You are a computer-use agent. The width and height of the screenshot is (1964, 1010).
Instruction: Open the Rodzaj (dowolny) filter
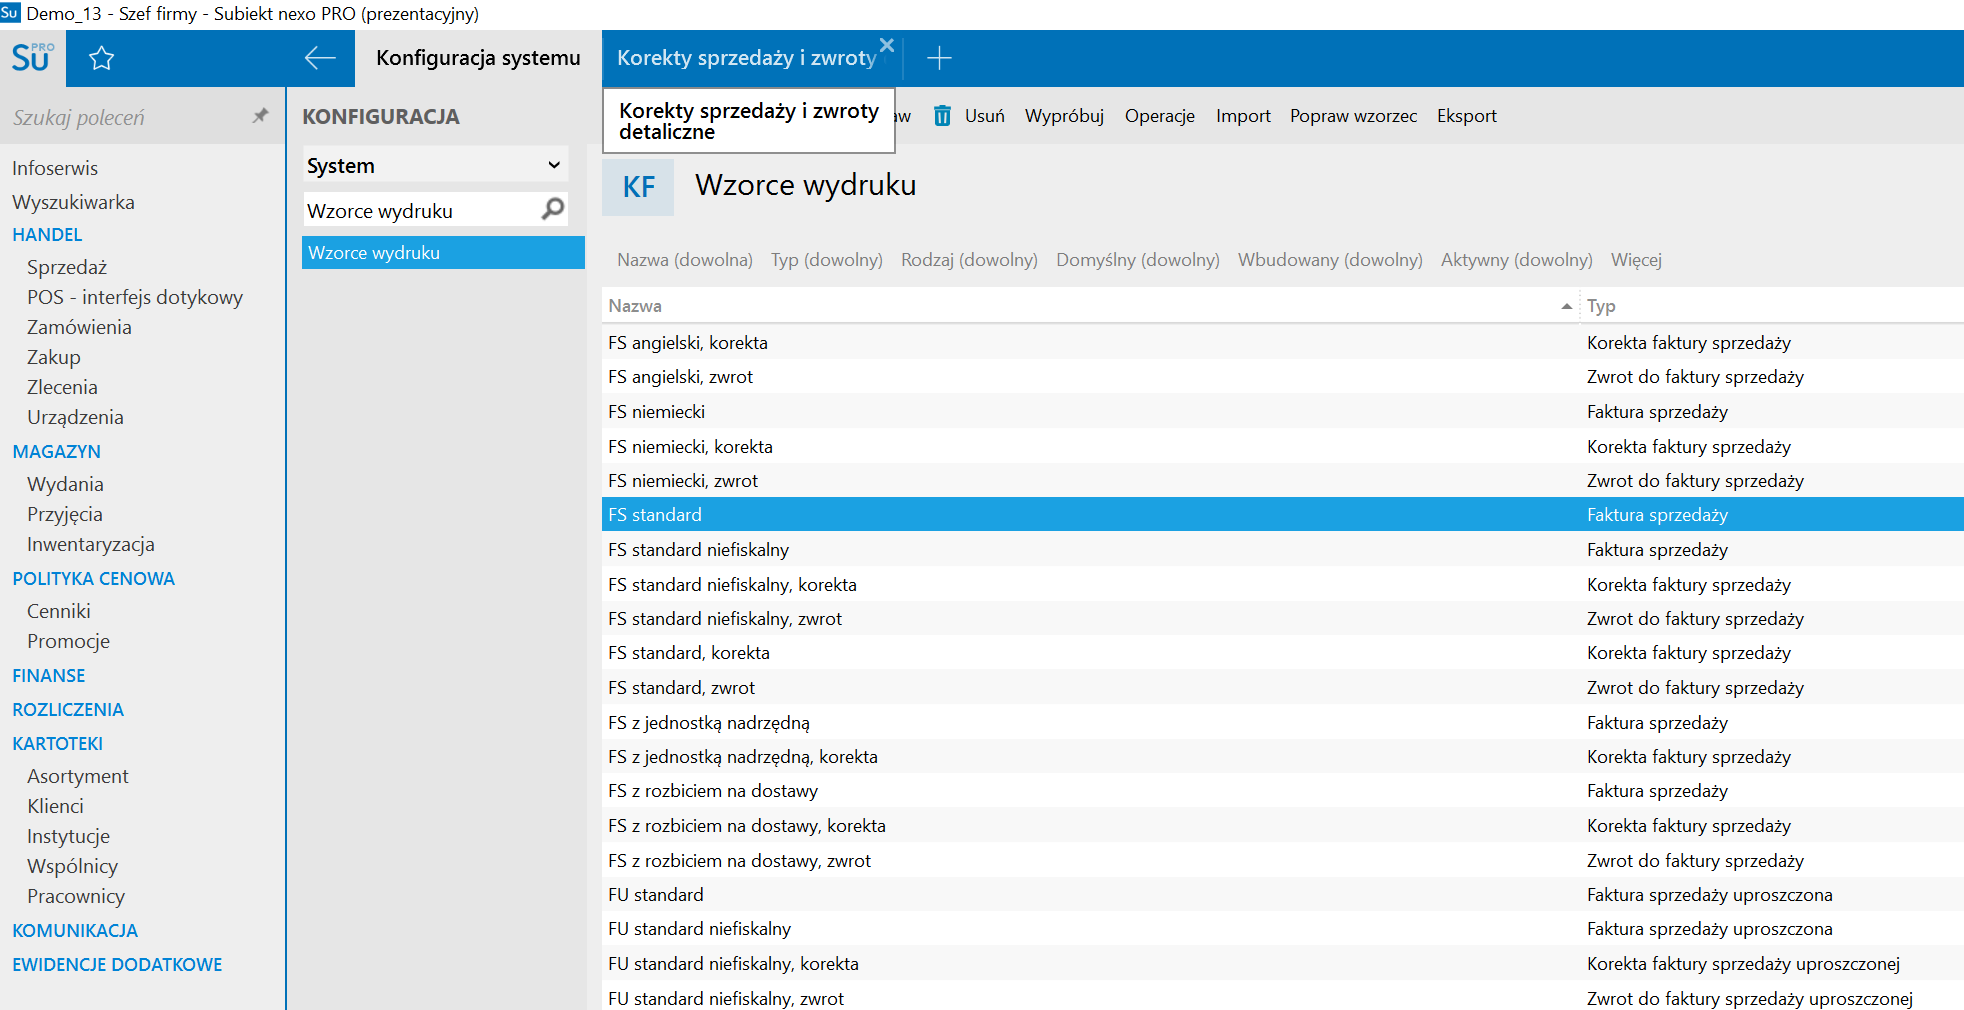tap(969, 260)
